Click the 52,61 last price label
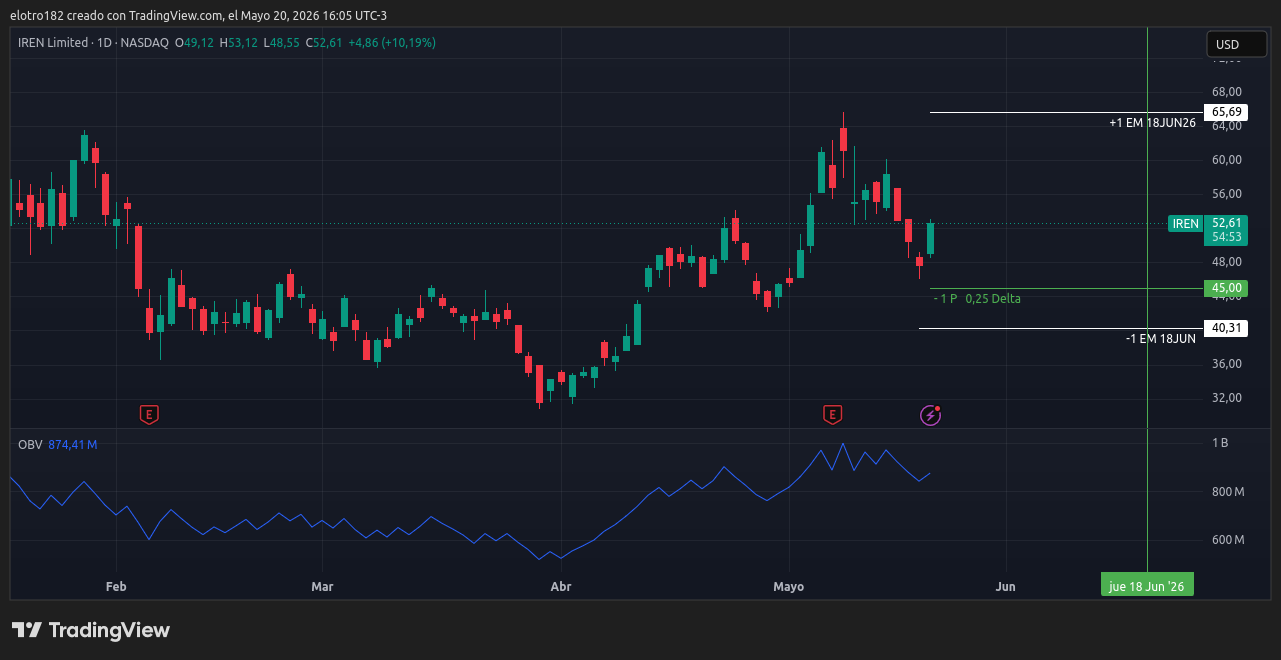 click(1226, 223)
